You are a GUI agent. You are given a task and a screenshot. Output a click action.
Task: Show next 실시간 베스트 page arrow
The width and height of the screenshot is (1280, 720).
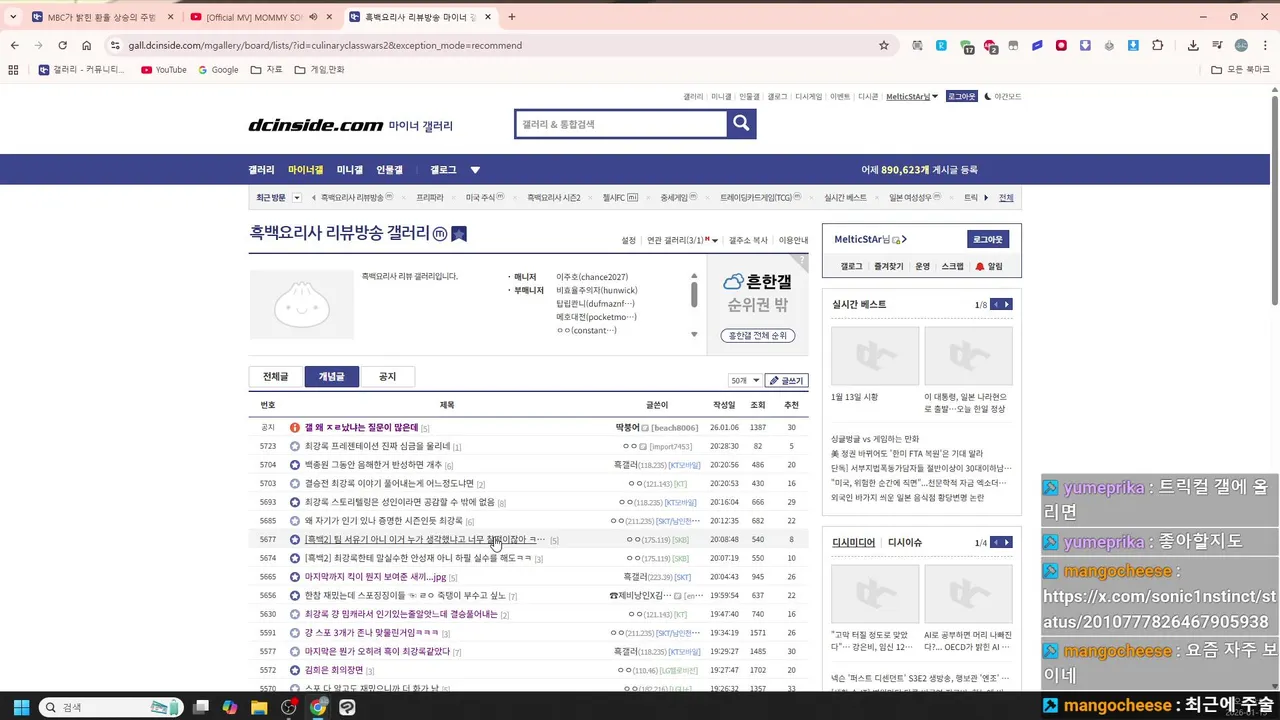coord(1007,304)
